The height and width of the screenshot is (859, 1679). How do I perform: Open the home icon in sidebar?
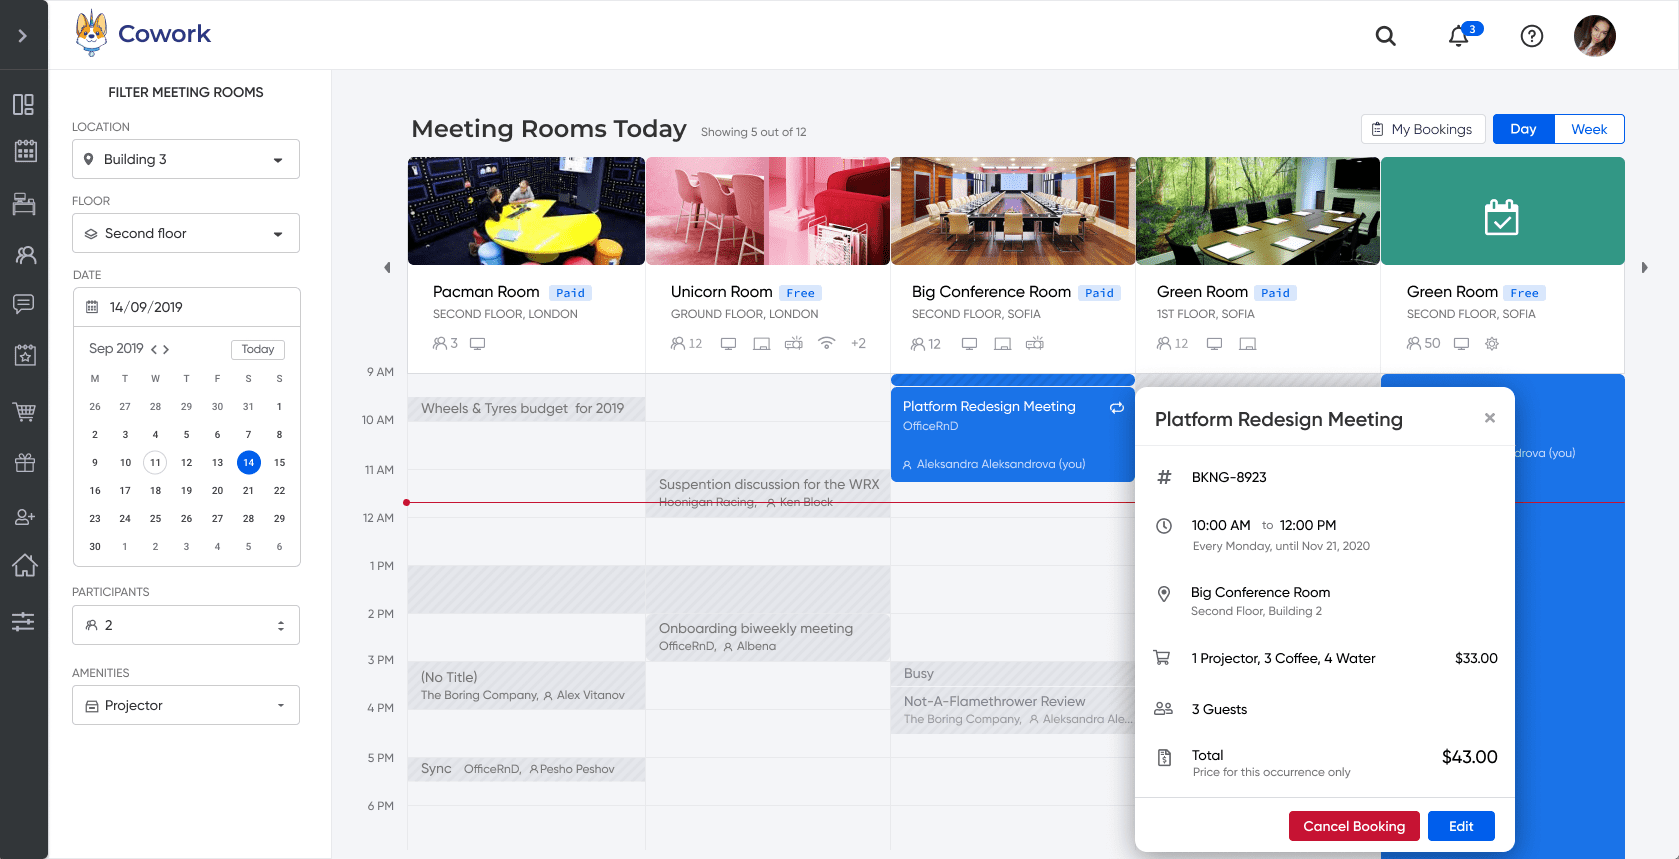[x=24, y=565]
